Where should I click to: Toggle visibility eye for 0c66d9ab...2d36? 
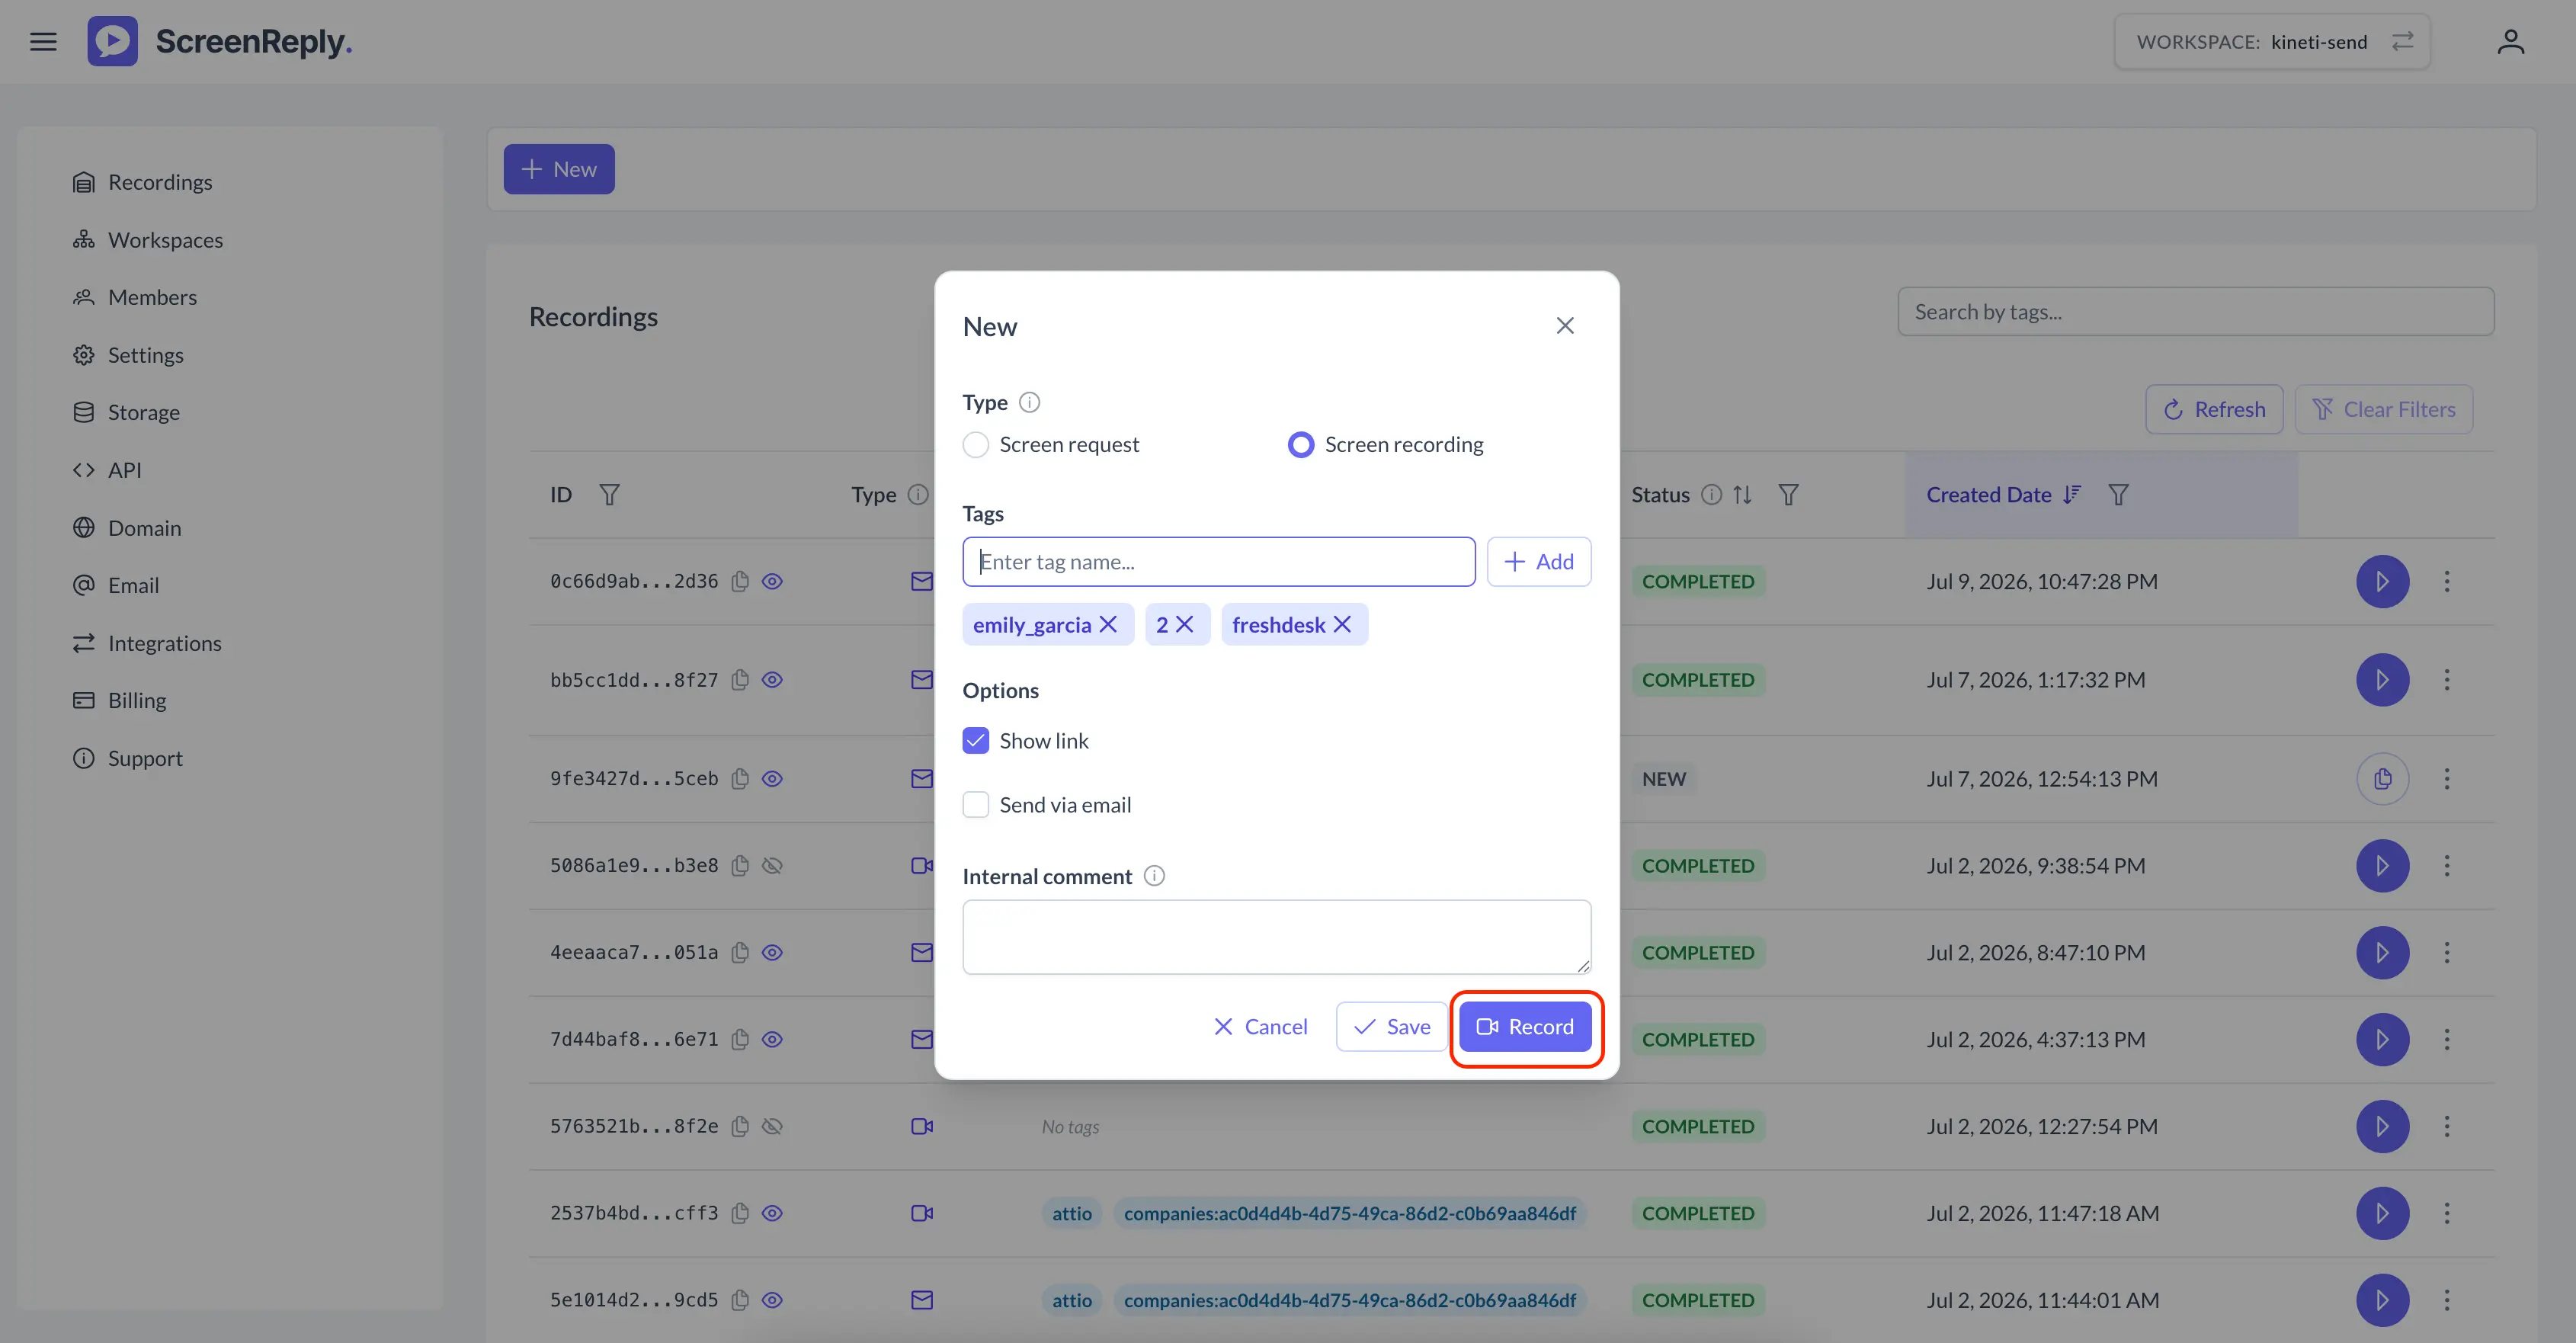(772, 581)
